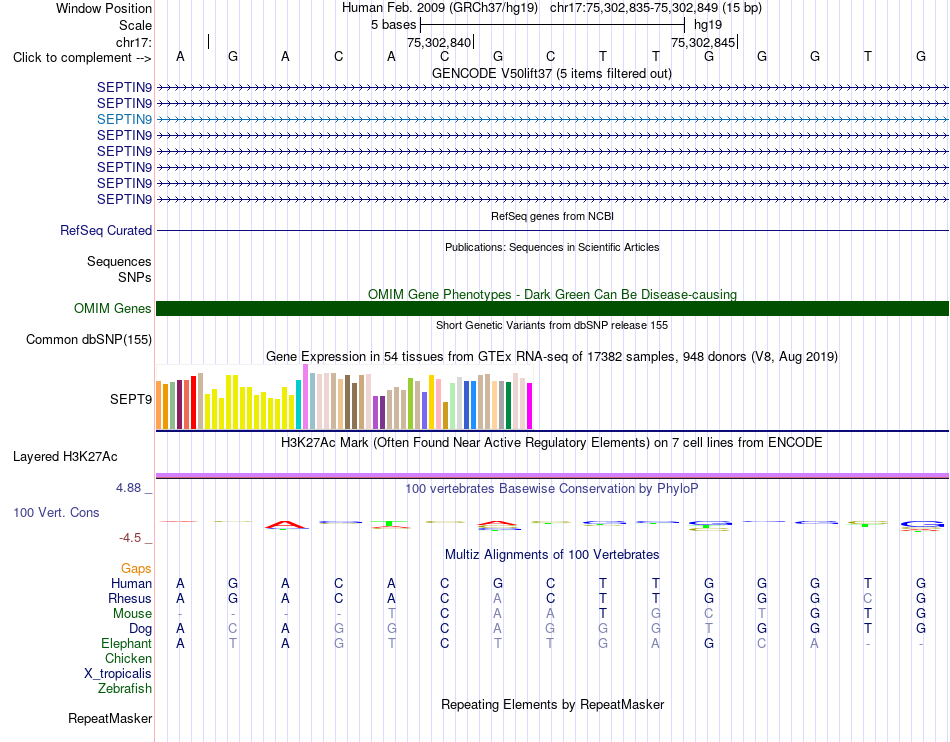
Task: Click the tallest violet bar in GTEx chart
Action: point(305,397)
